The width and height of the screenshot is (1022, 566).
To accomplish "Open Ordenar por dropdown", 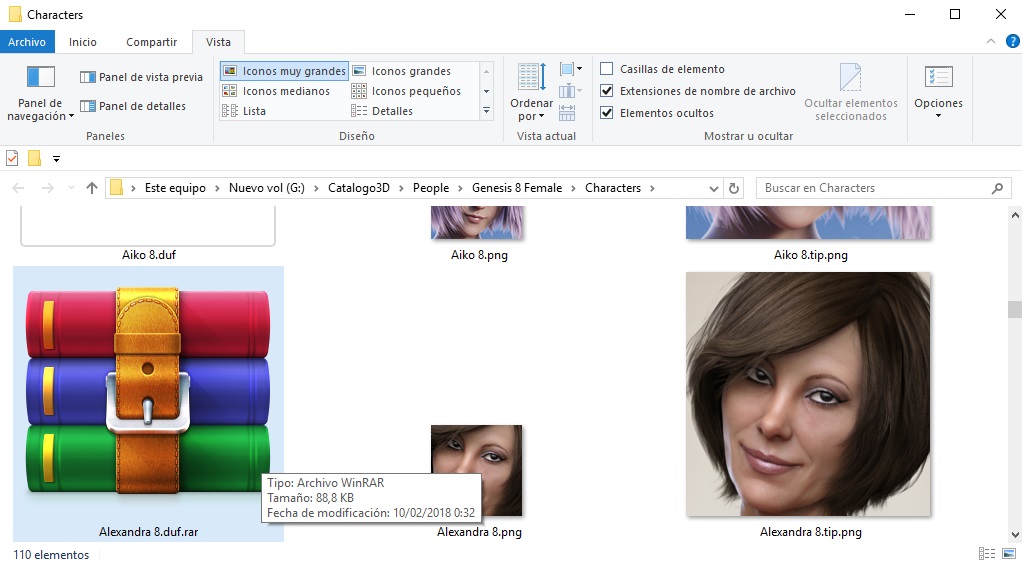I will [x=532, y=94].
